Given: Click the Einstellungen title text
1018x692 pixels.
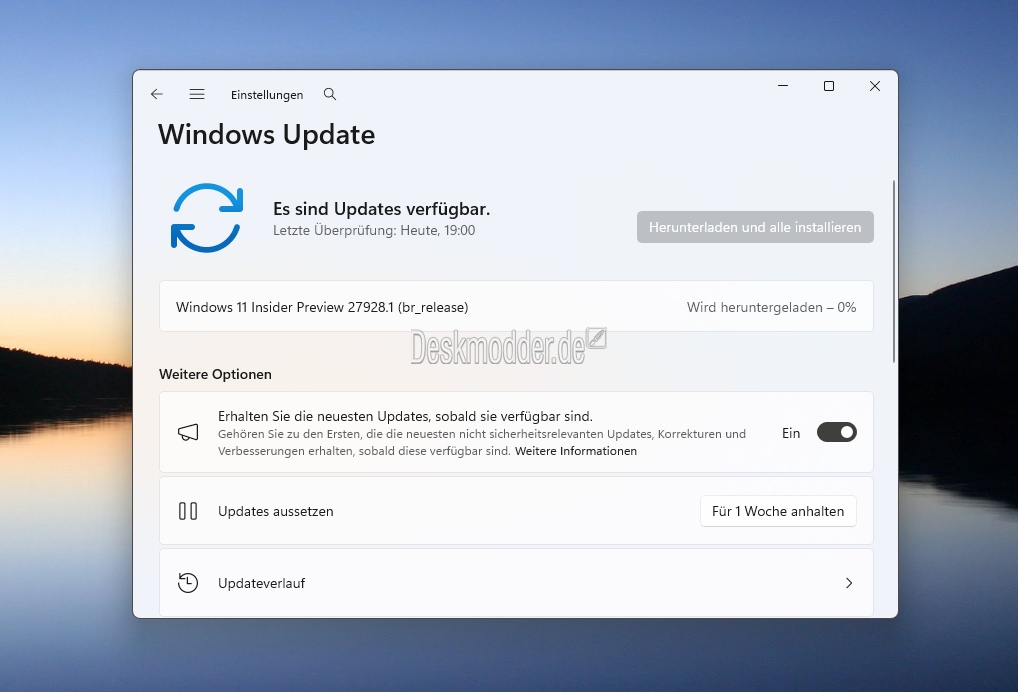Looking at the screenshot, I should point(267,95).
